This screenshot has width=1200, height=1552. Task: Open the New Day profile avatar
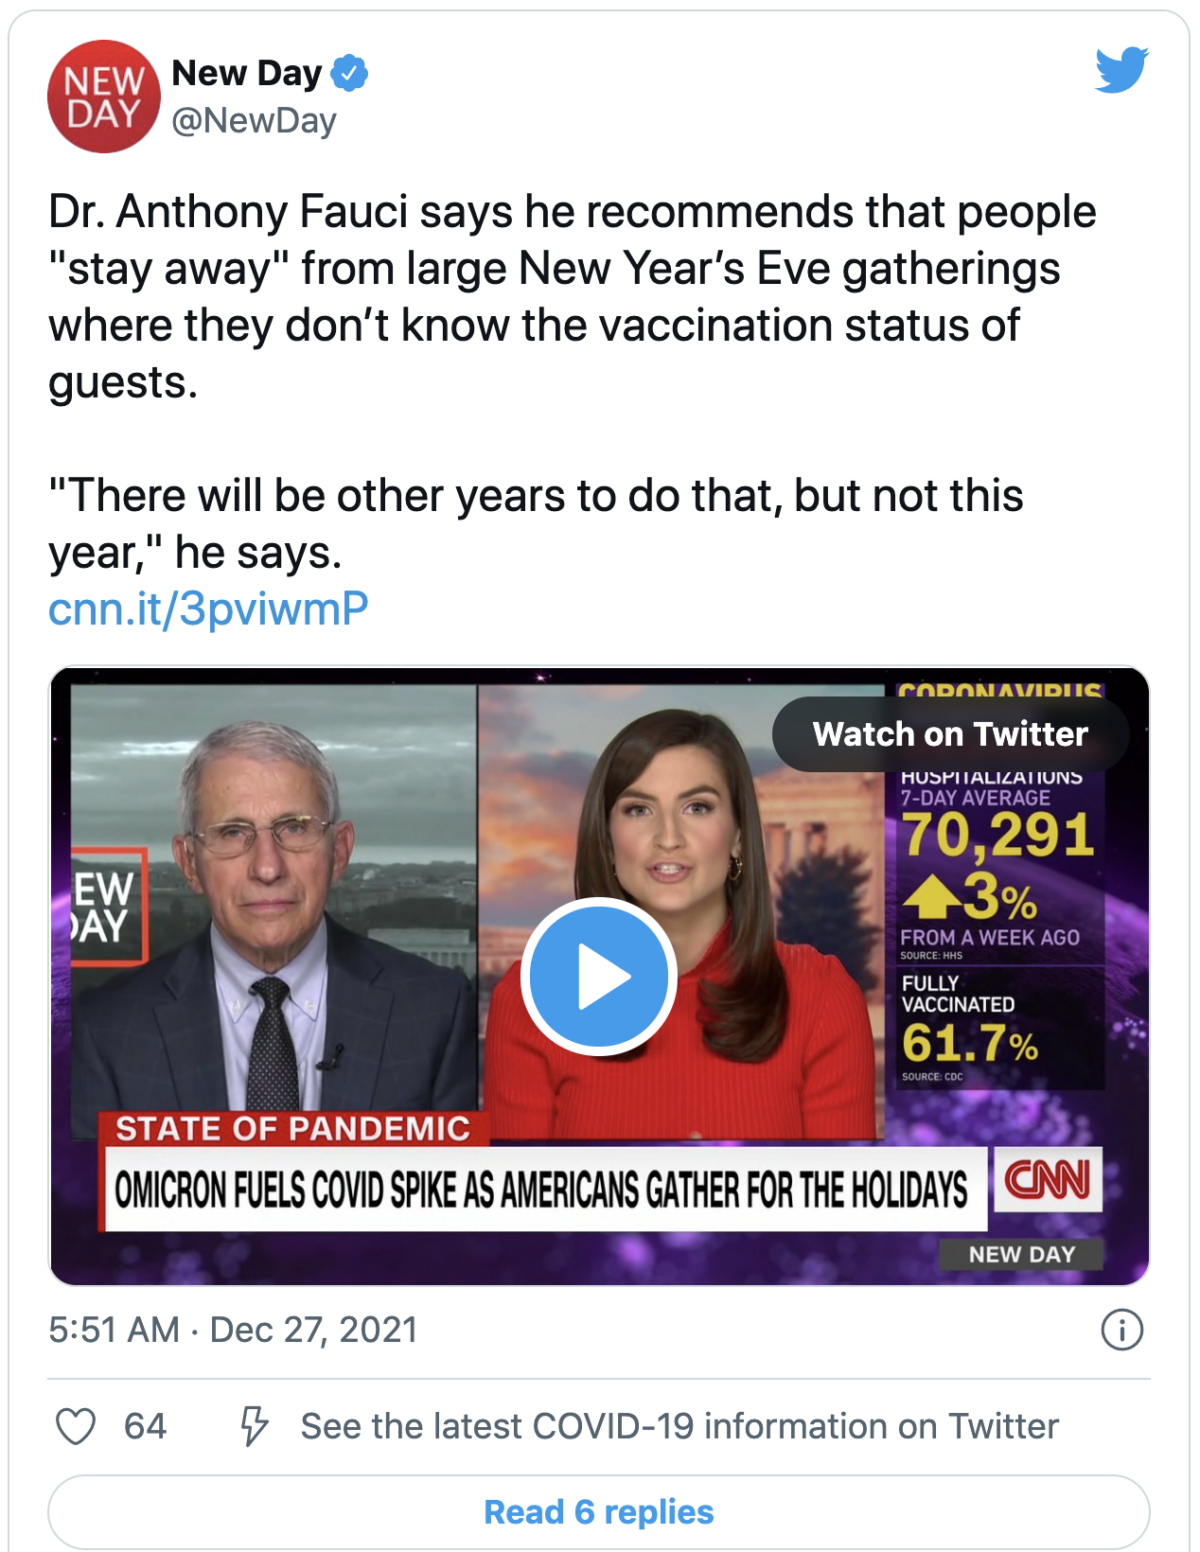(x=104, y=97)
